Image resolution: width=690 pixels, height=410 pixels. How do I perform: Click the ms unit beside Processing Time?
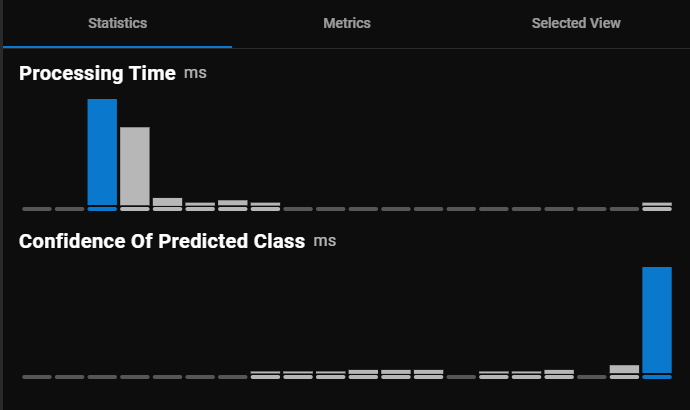pyautogui.click(x=195, y=74)
